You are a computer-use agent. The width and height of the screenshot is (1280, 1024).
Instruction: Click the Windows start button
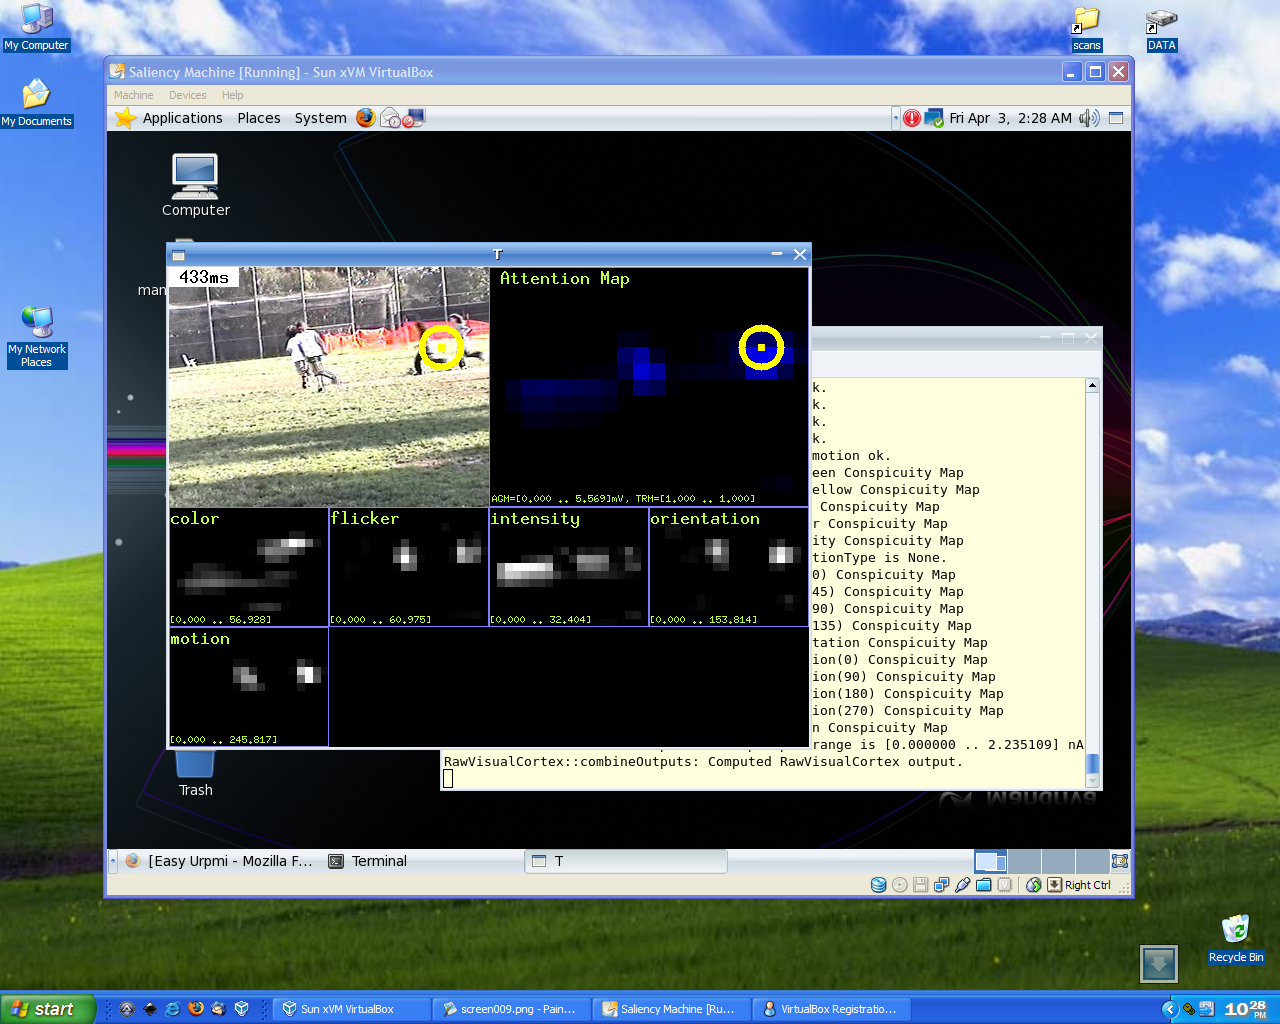point(48,1009)
